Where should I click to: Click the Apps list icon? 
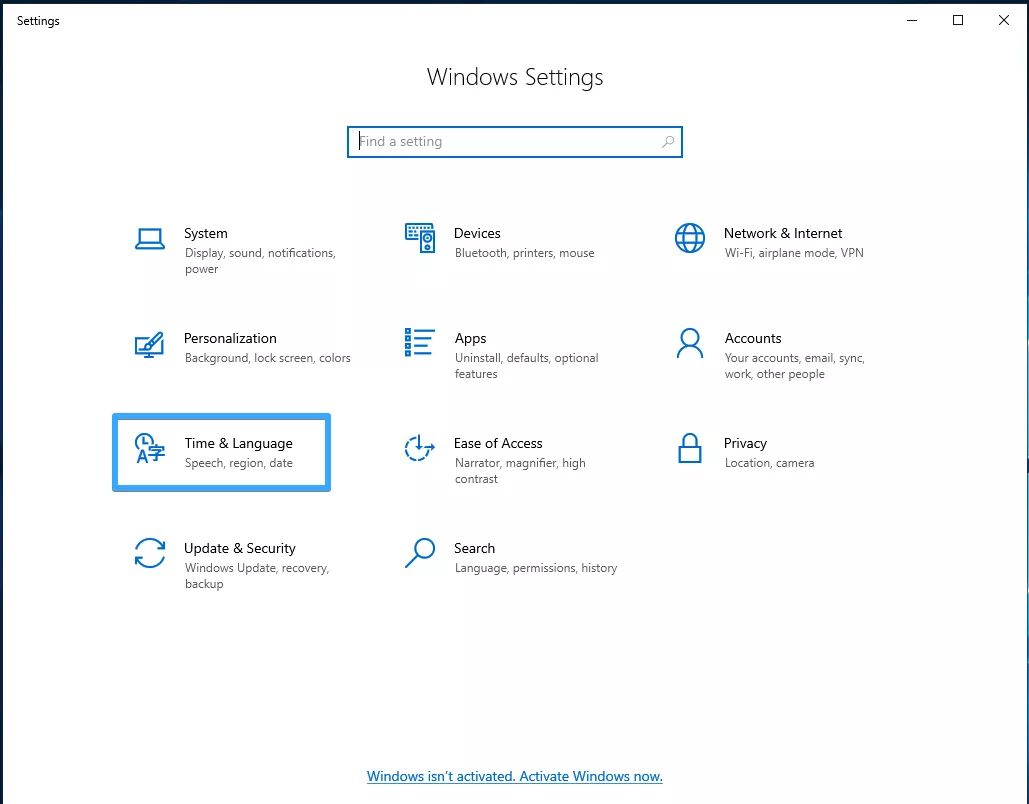point(420,342)
